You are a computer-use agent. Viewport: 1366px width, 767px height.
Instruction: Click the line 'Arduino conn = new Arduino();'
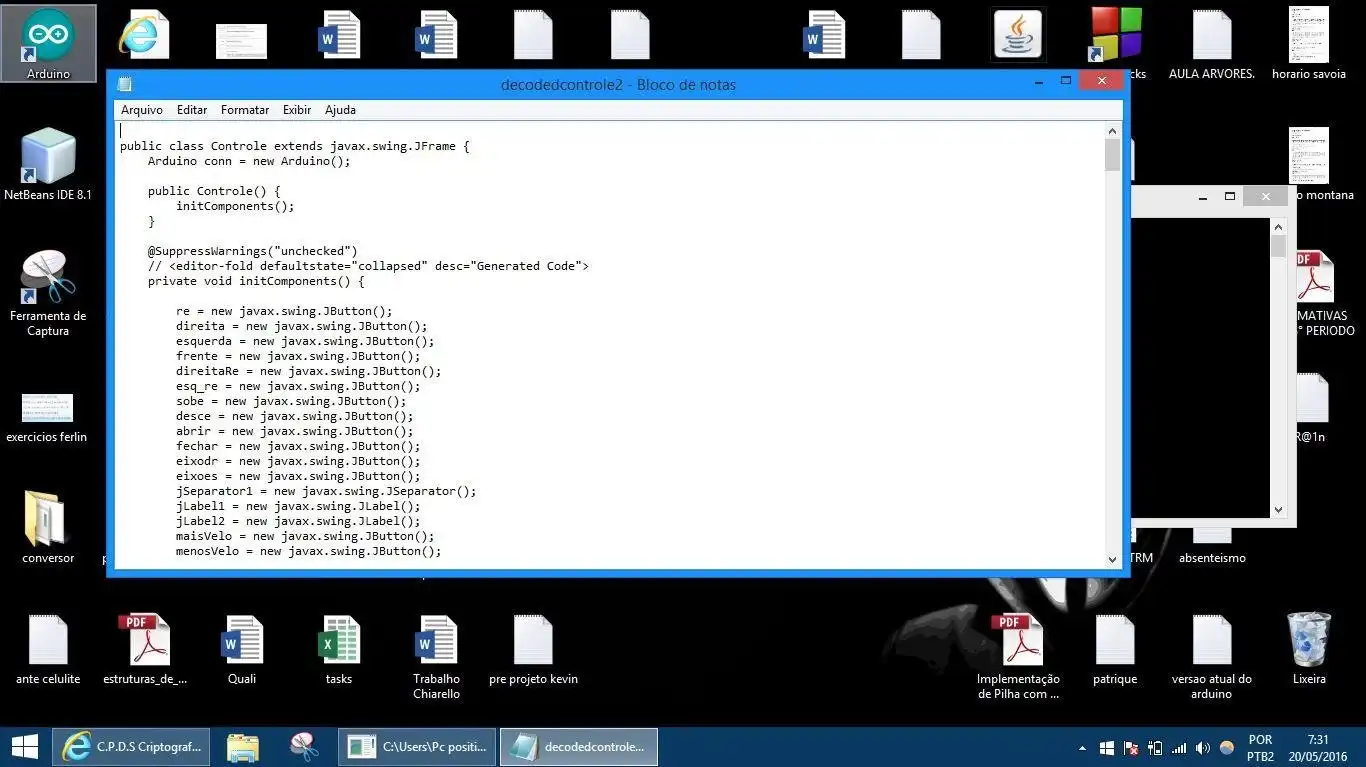249,161
